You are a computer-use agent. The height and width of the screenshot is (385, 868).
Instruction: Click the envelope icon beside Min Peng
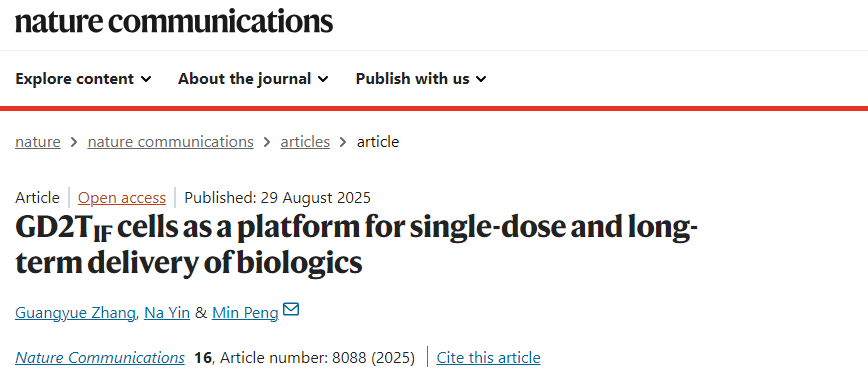[291, 309]
